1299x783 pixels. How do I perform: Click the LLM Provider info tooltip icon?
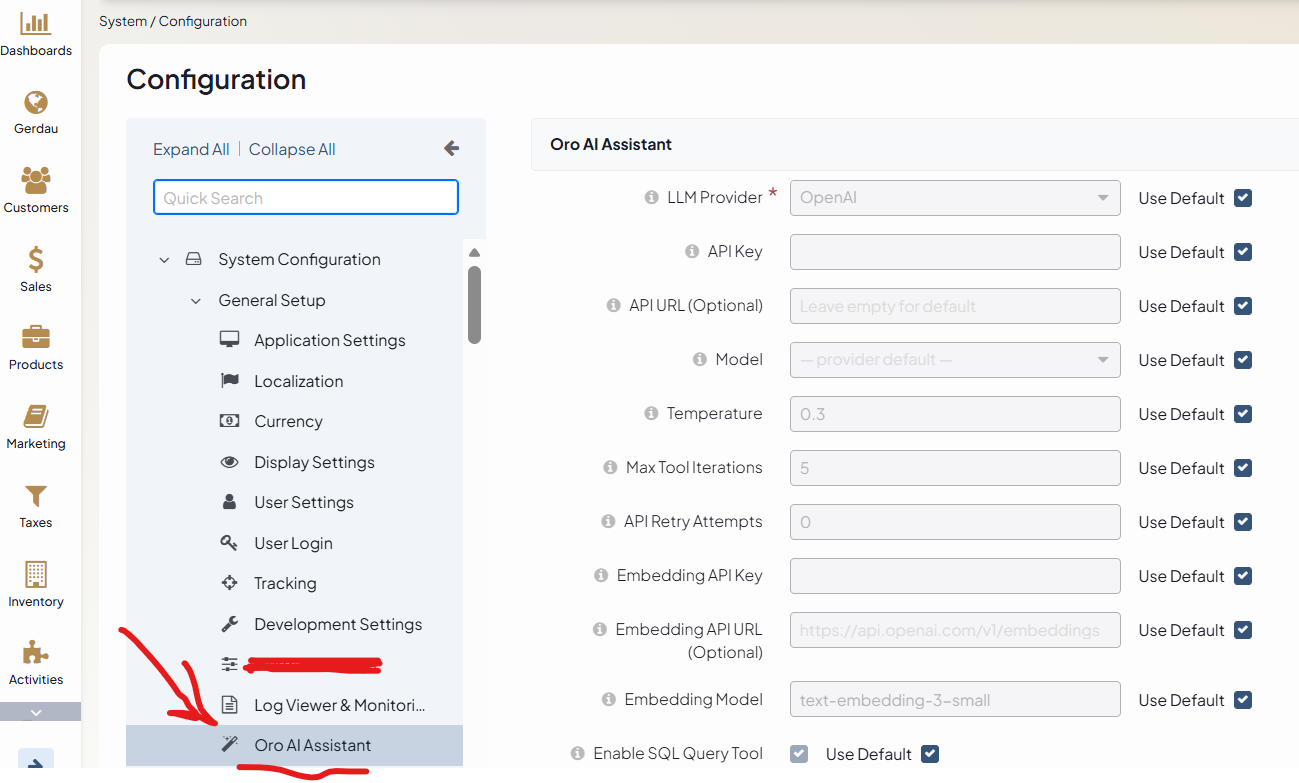[651, 198]
